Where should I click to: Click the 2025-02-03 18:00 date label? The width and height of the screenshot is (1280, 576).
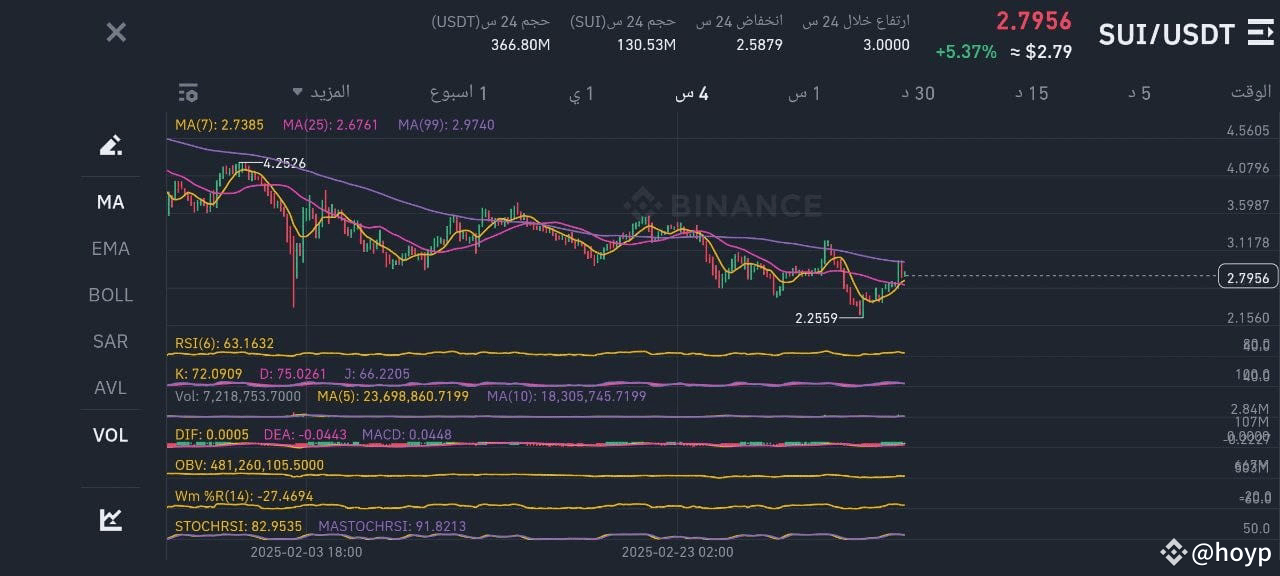pyautogui.click(x=306, y=551)
